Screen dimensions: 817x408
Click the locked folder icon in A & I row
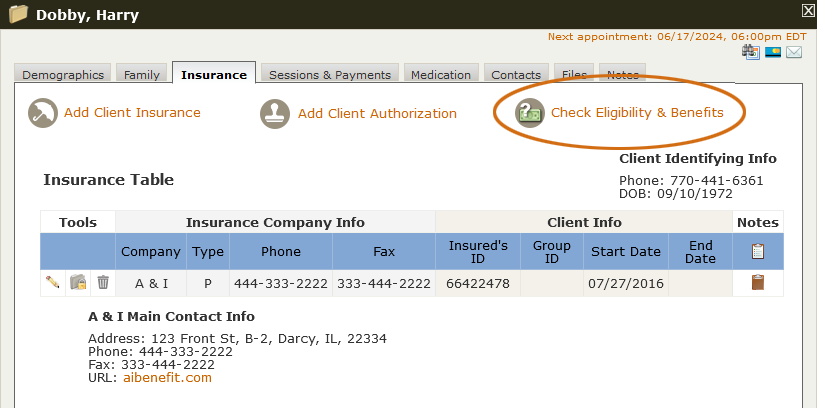(78, 282)
